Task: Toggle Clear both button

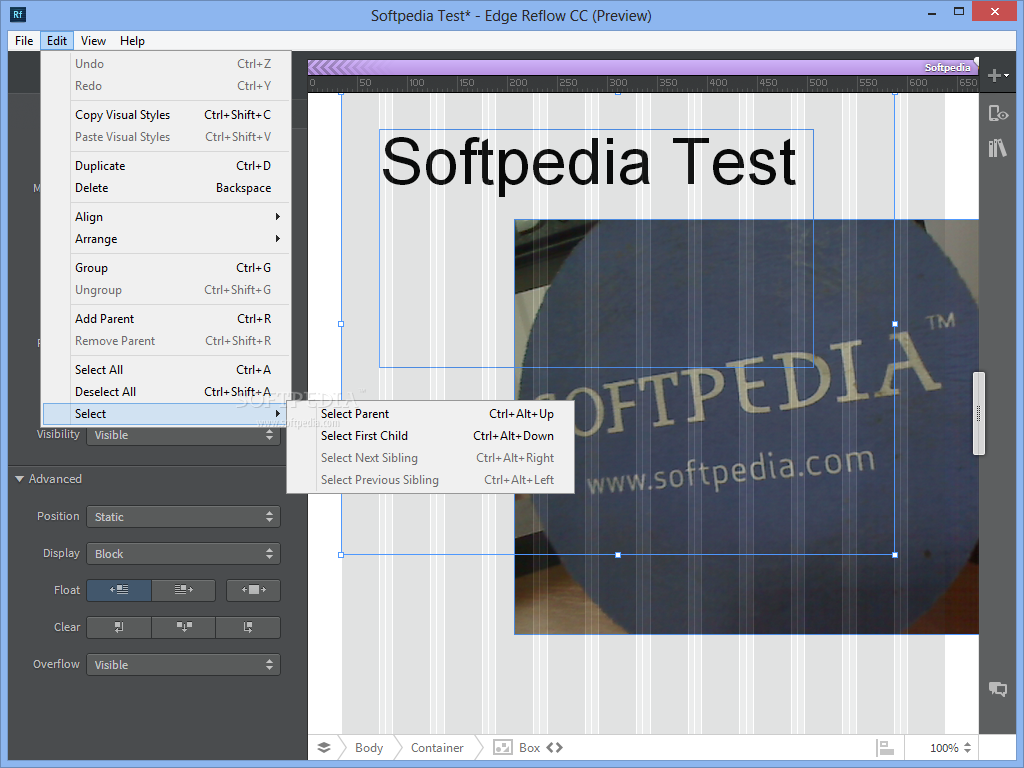Action: point(184,627)
